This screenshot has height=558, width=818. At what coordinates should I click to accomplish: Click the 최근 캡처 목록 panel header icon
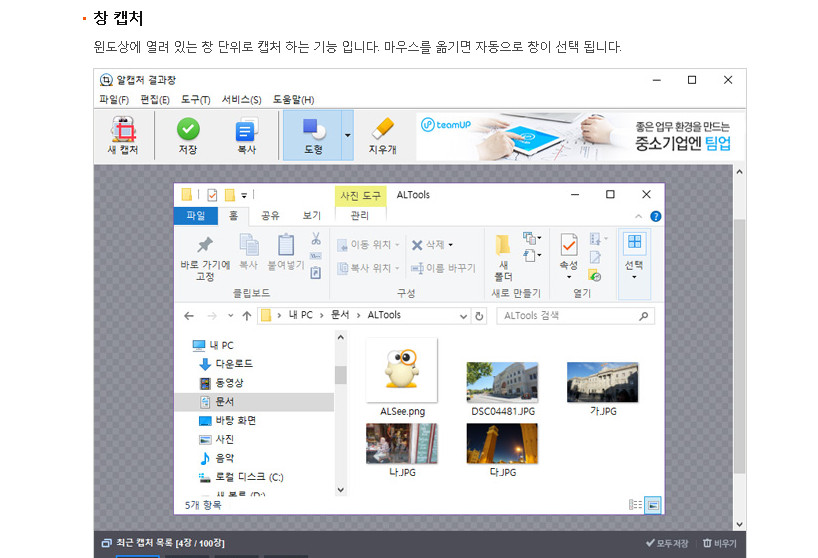point(106,543)
